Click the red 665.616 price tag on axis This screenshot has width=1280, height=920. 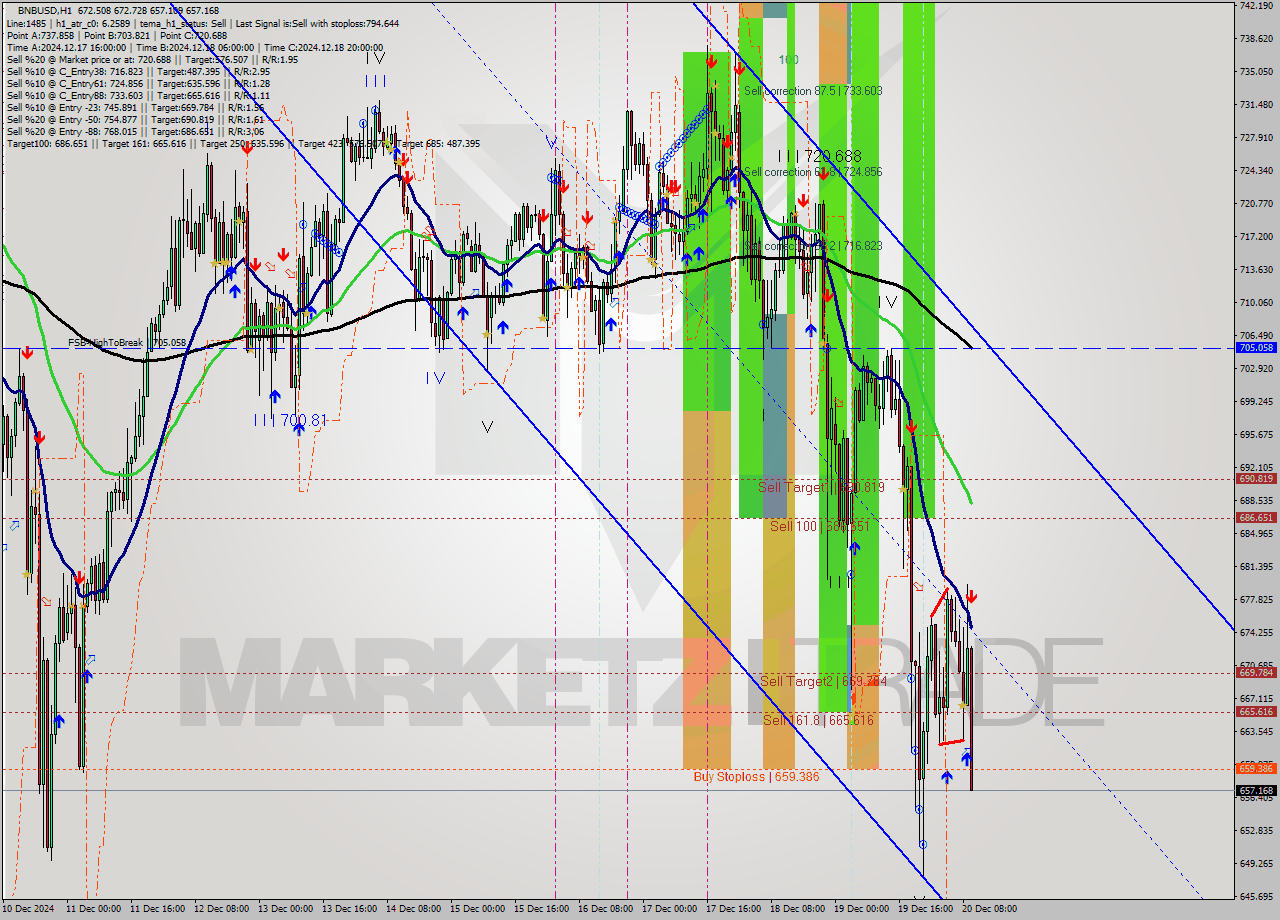(1255, 712)
